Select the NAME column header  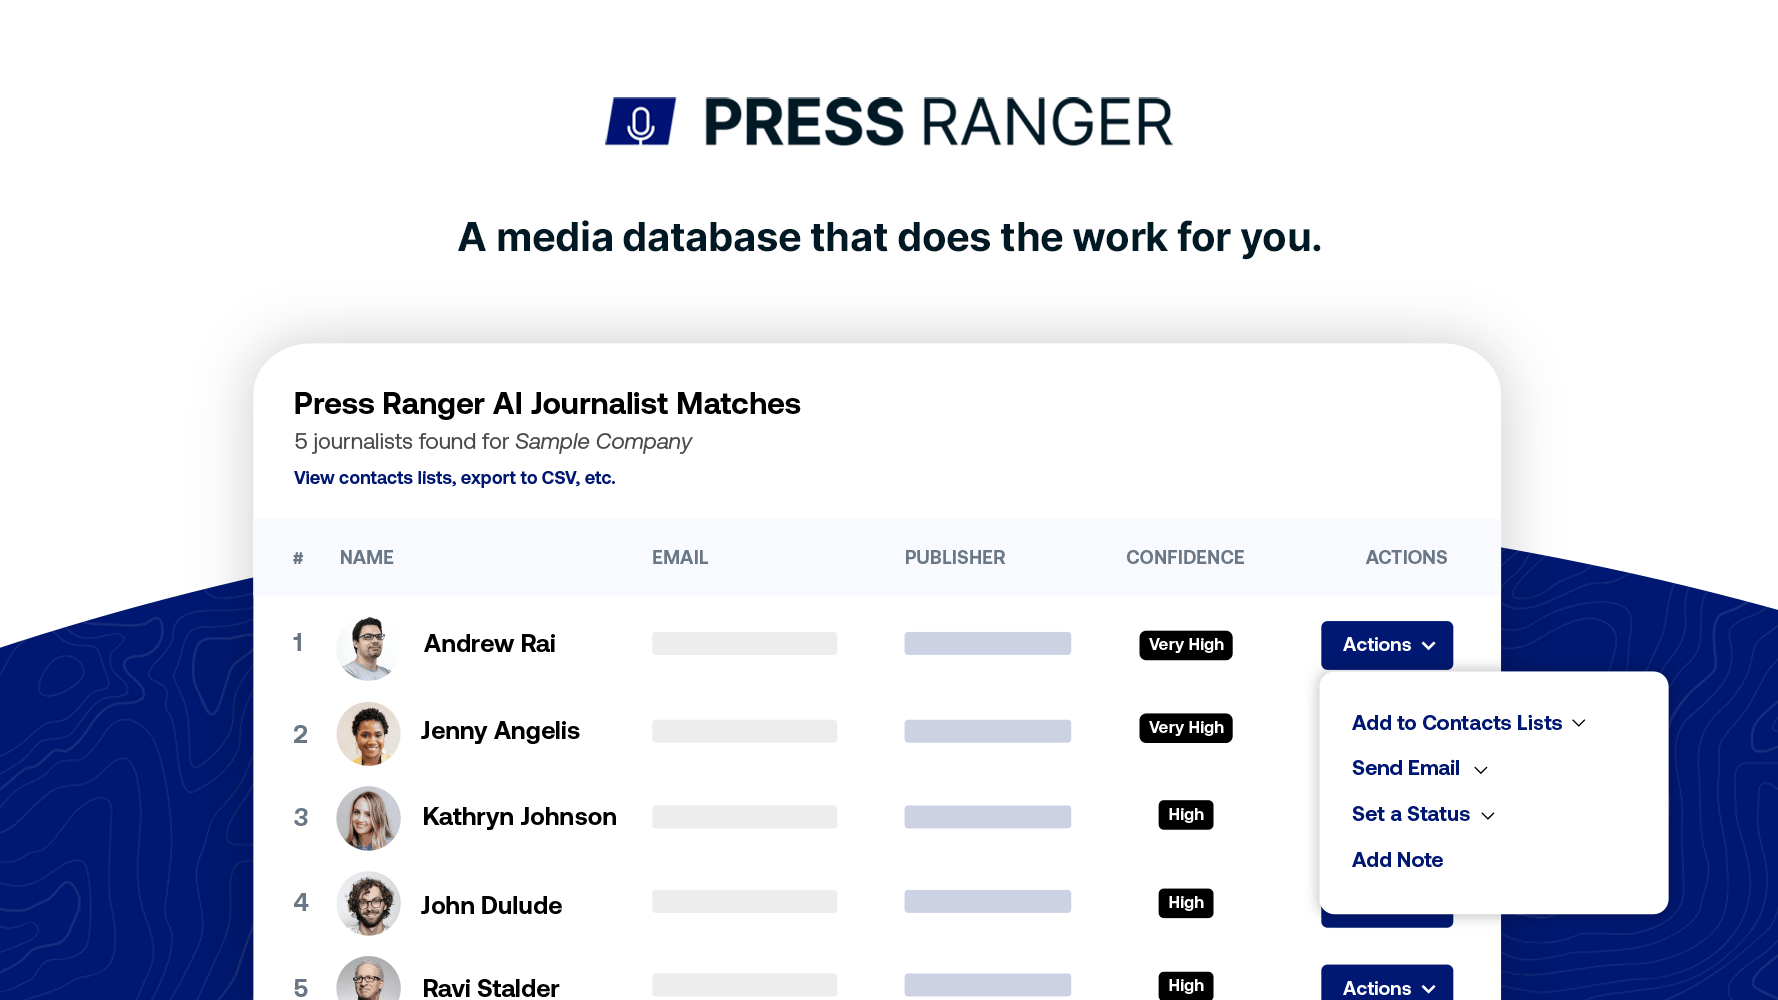click(x=366, y=557)
